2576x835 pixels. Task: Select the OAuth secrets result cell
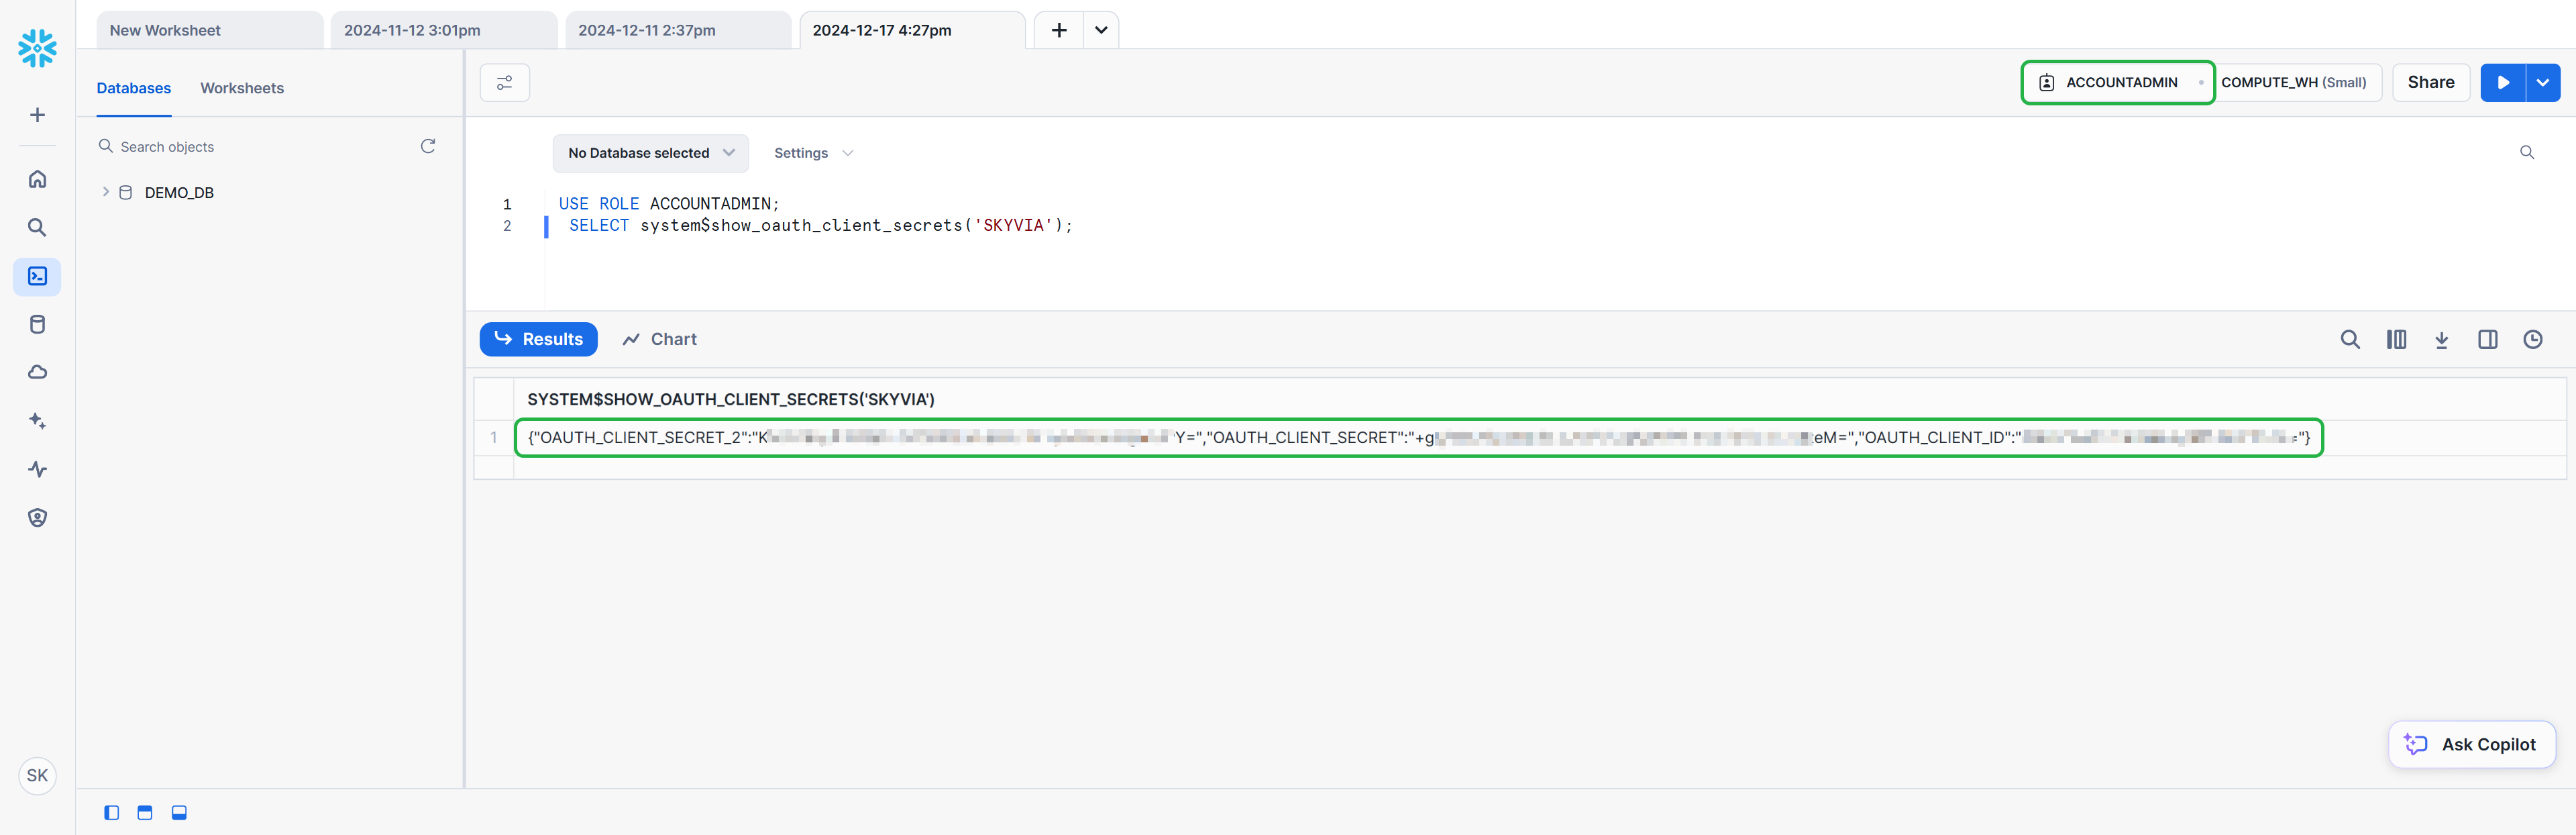click(1418, 437)
